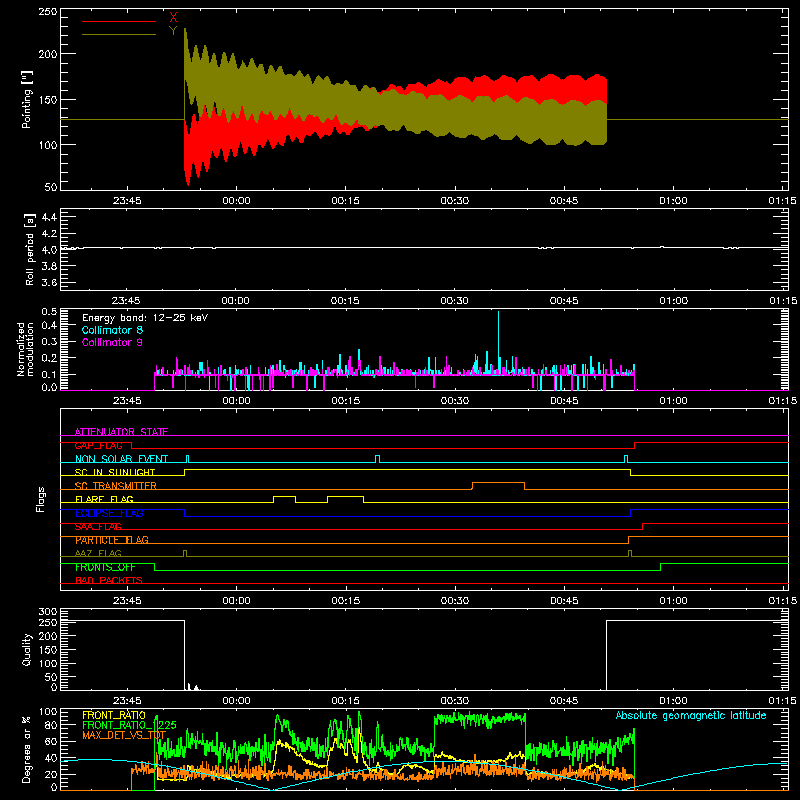Click the SC_IN_SUNLIGHT flag label

(115, 472)
